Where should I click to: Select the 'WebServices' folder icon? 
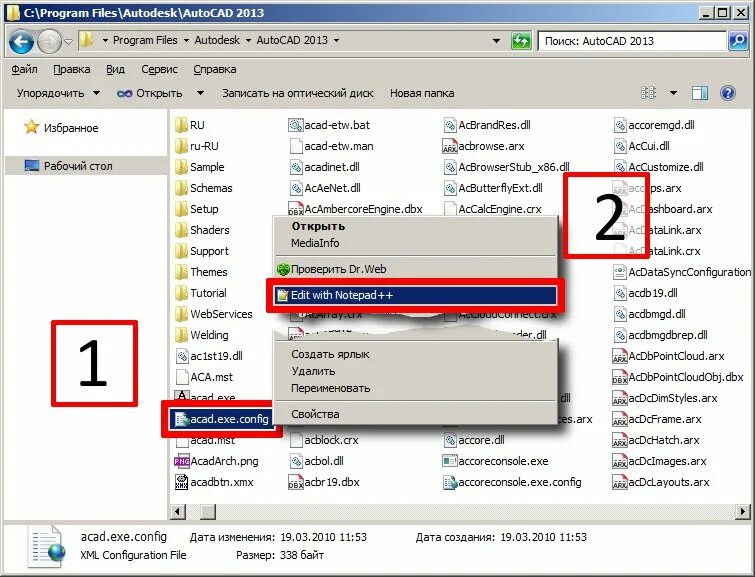point(181,314)
